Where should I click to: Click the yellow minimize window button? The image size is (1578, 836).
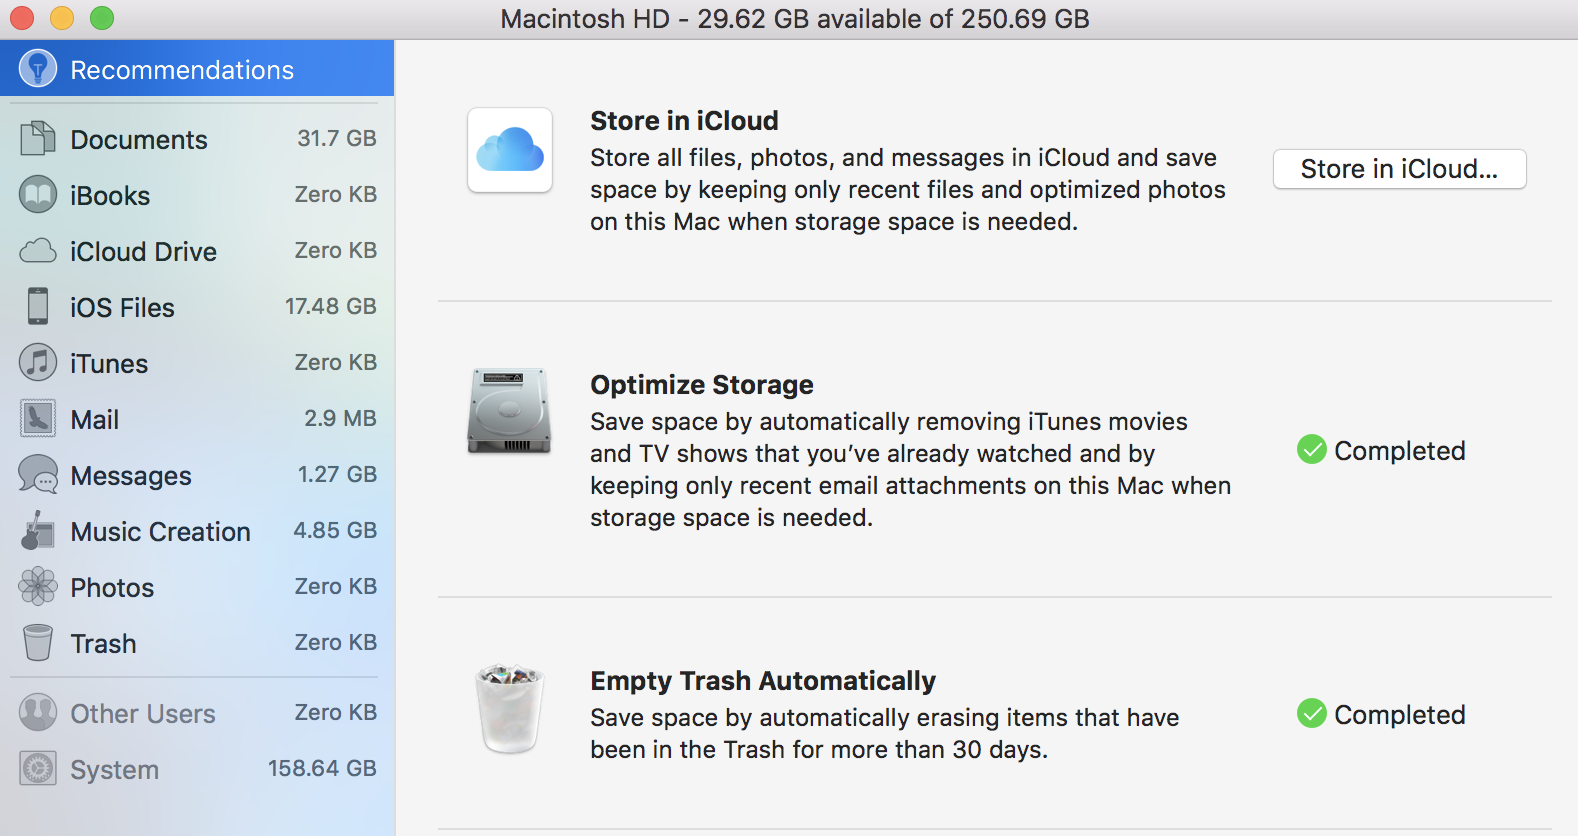62,18
